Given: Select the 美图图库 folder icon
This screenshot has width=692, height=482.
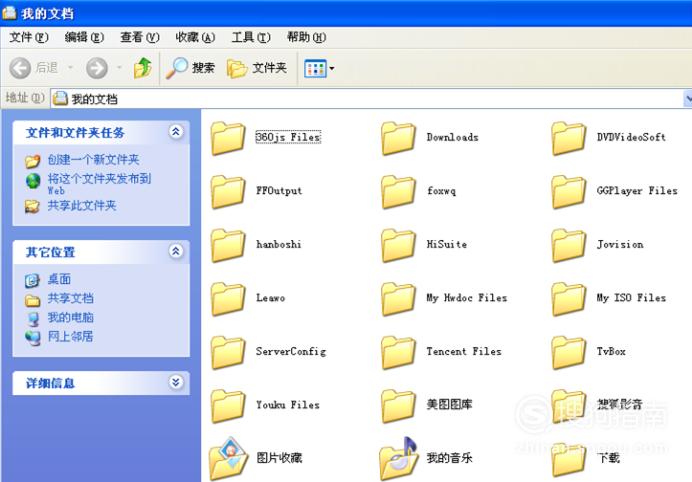Looking at the screenshot, I should pos(398,406).
